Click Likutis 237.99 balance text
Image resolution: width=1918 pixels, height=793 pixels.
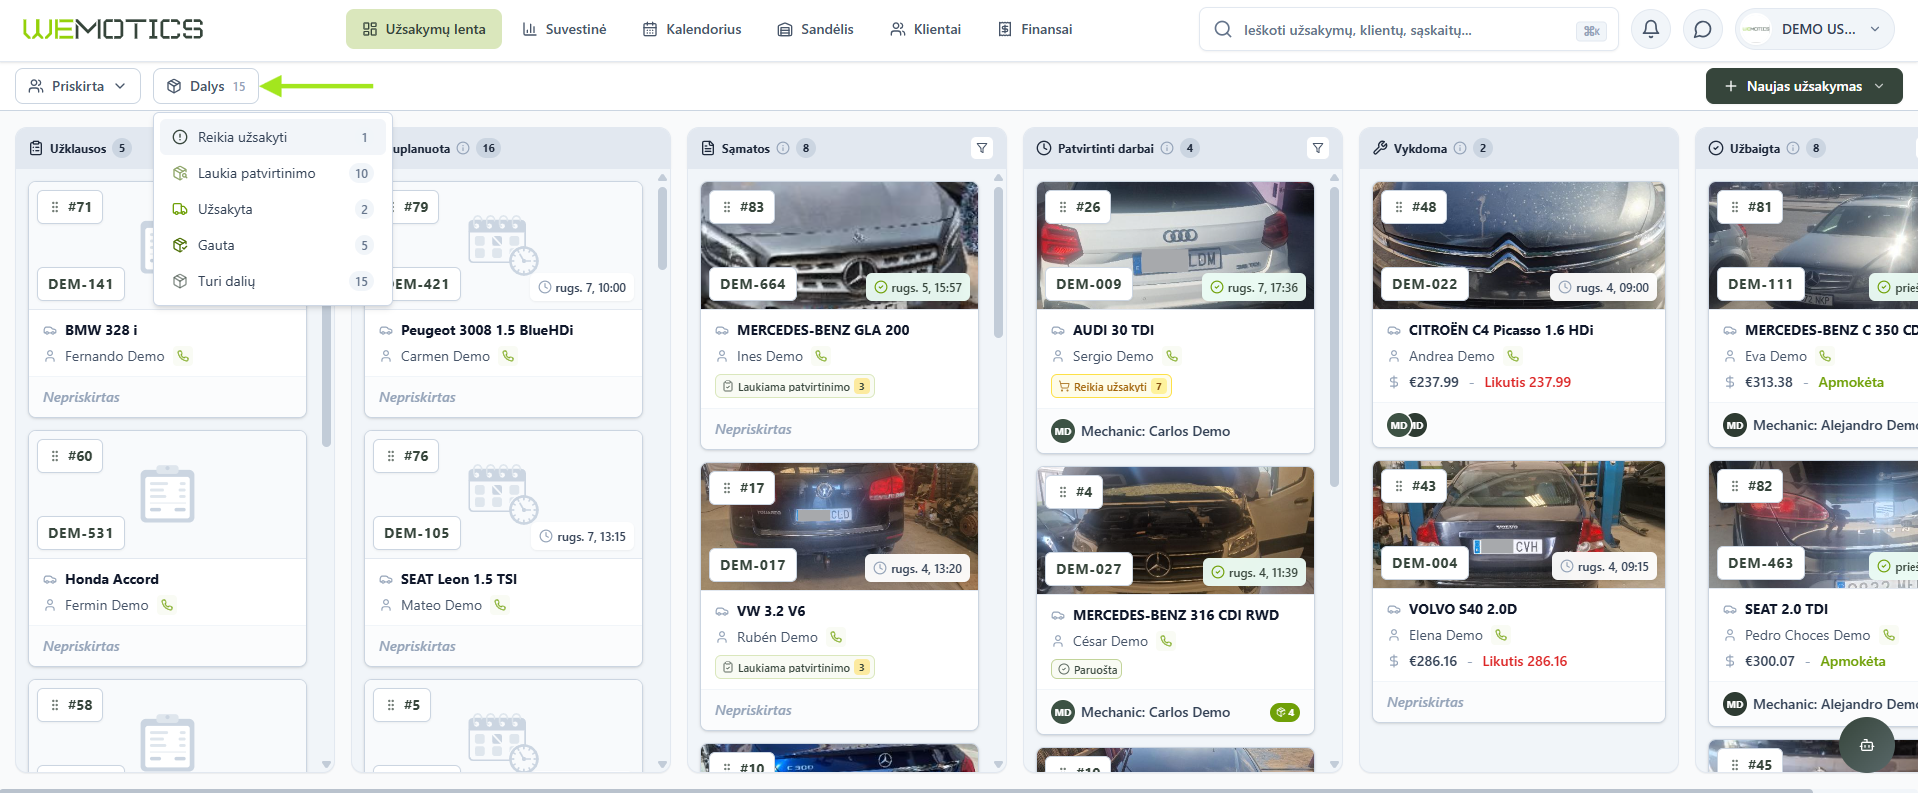point(1527,382)
